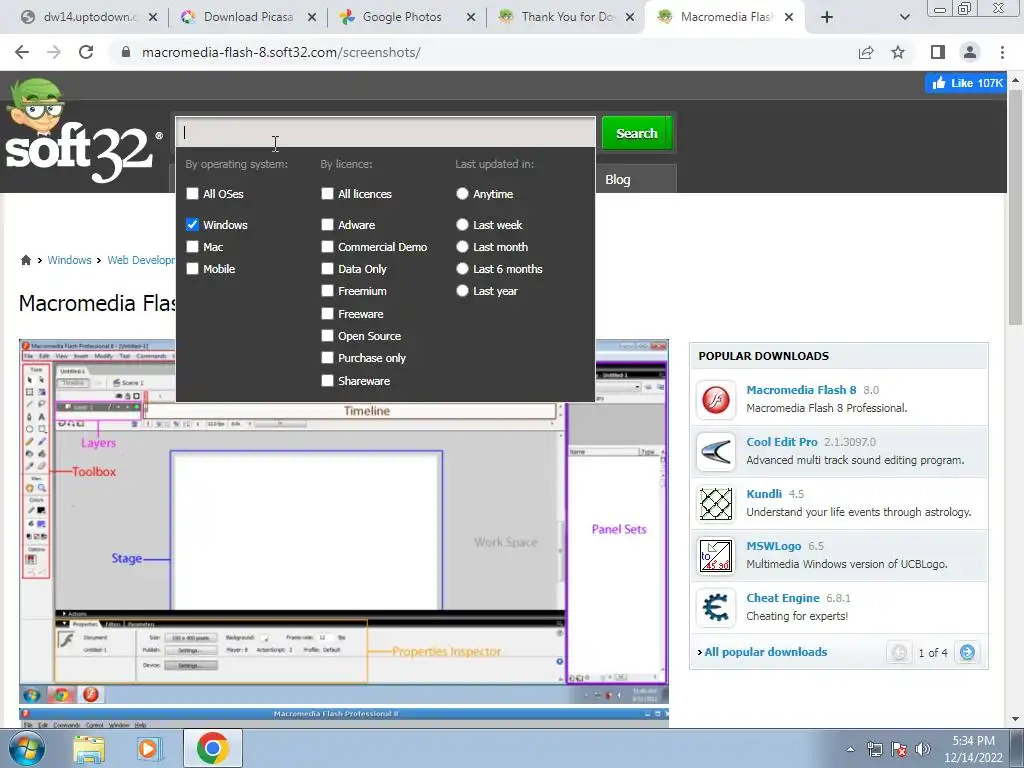This screenshot has width=1024, height=768.
Task: Click the Chrome icon in the taskbar
Action: coord(212,748)
